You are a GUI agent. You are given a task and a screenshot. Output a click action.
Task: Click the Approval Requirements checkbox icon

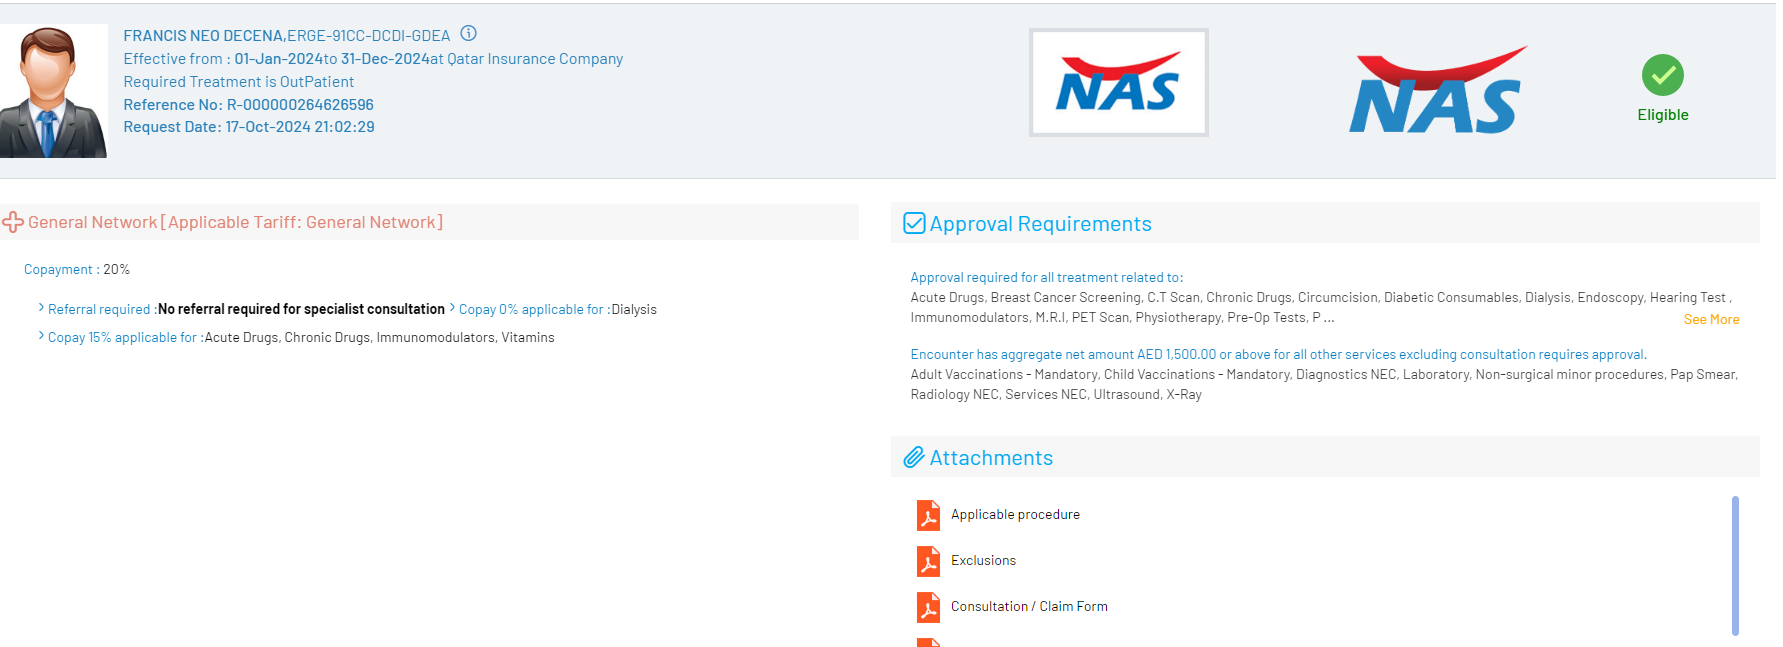914,223
